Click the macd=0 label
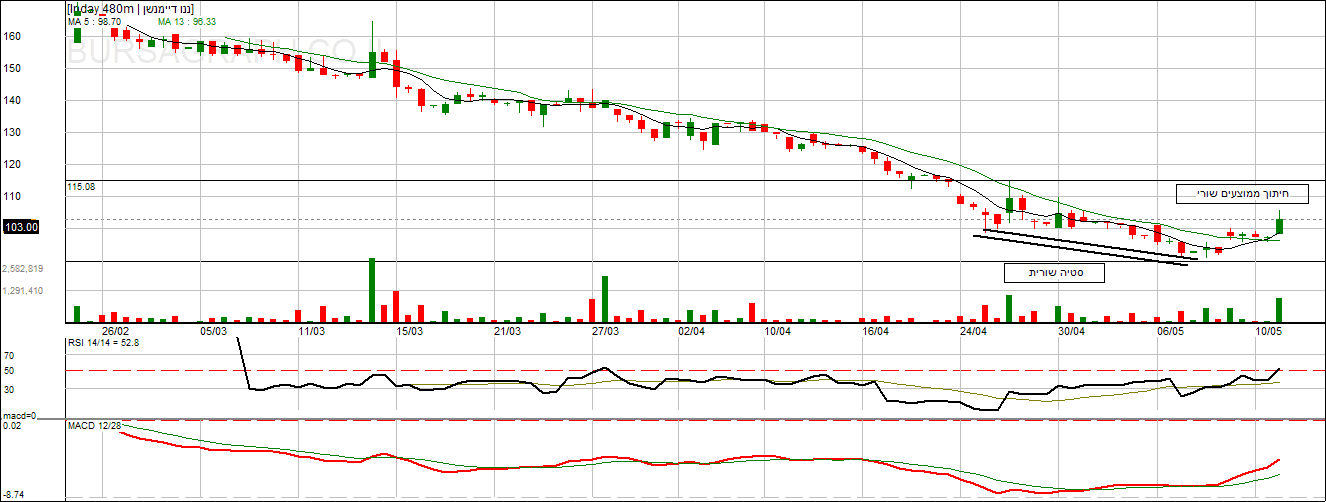1326x502 pixels. (x=18, y=415)
